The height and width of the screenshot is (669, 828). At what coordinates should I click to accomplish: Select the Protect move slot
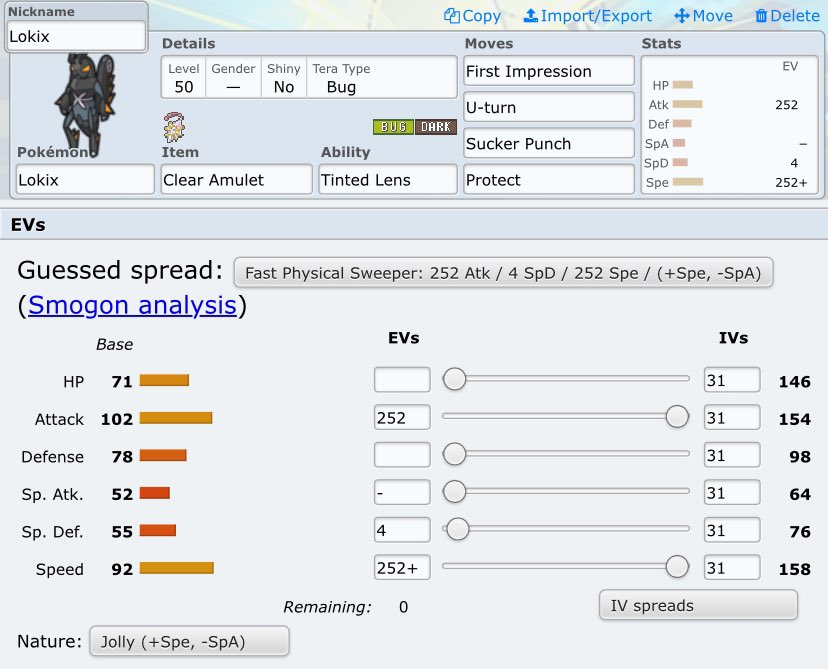click(549, 180)
